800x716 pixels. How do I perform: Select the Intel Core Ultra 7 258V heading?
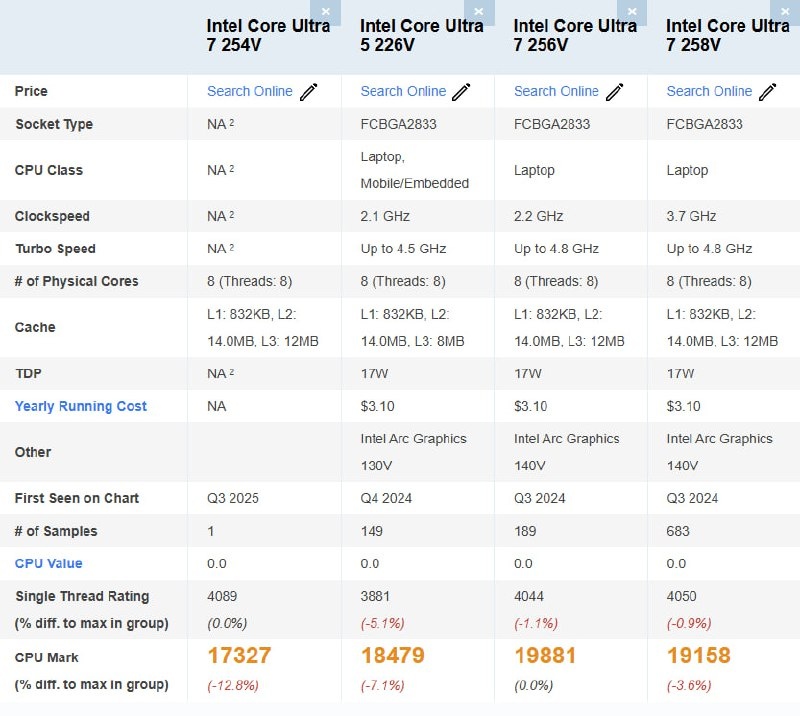[728, 35]
